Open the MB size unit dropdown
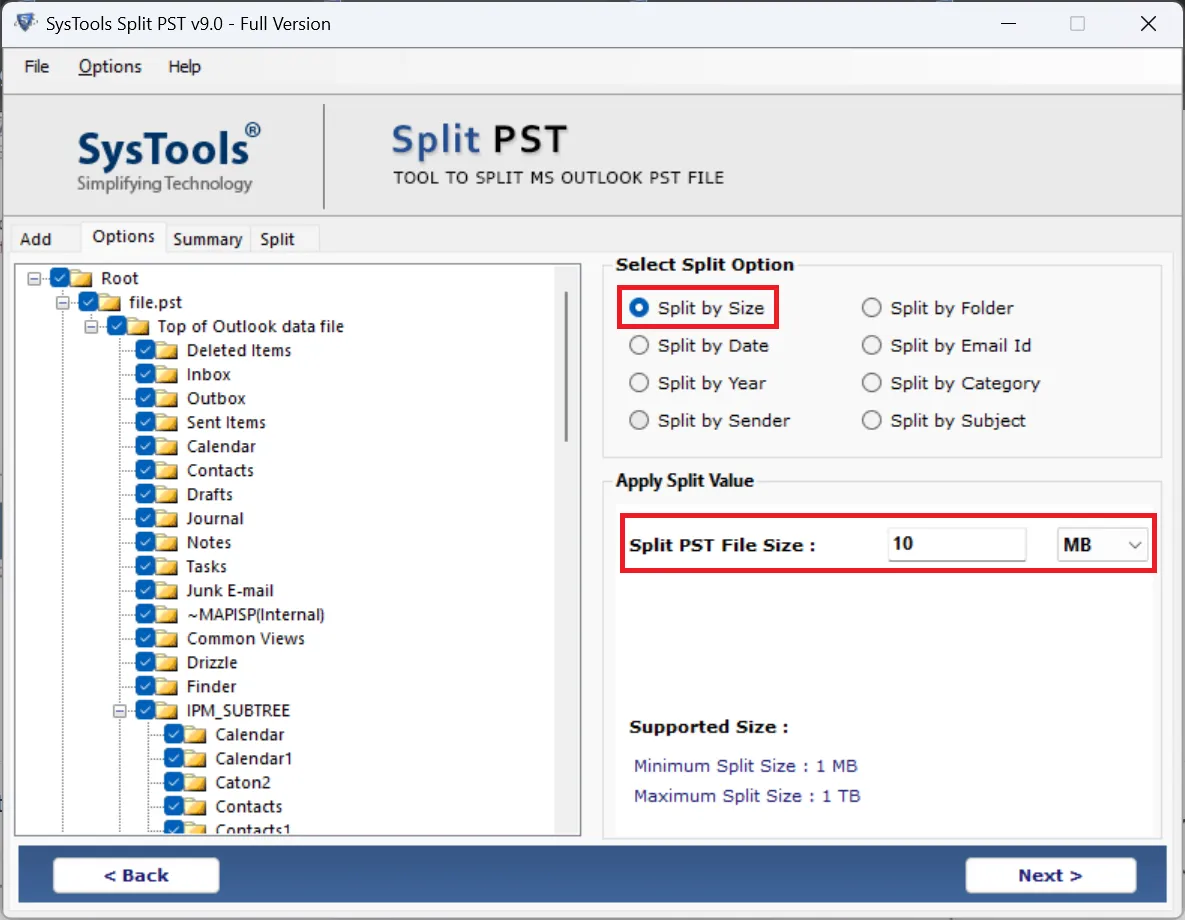The image size is (1185, 920). 1101,545
